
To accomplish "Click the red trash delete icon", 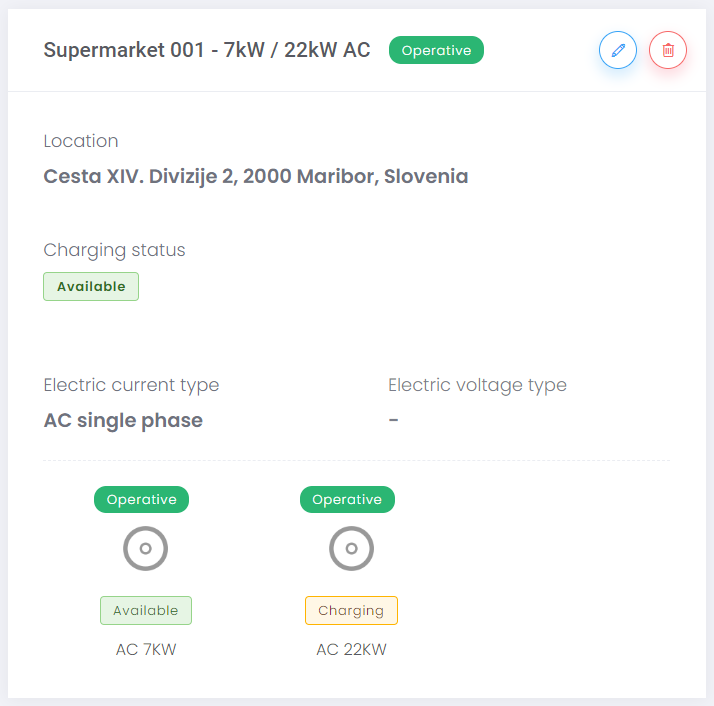I will [668, 50].
